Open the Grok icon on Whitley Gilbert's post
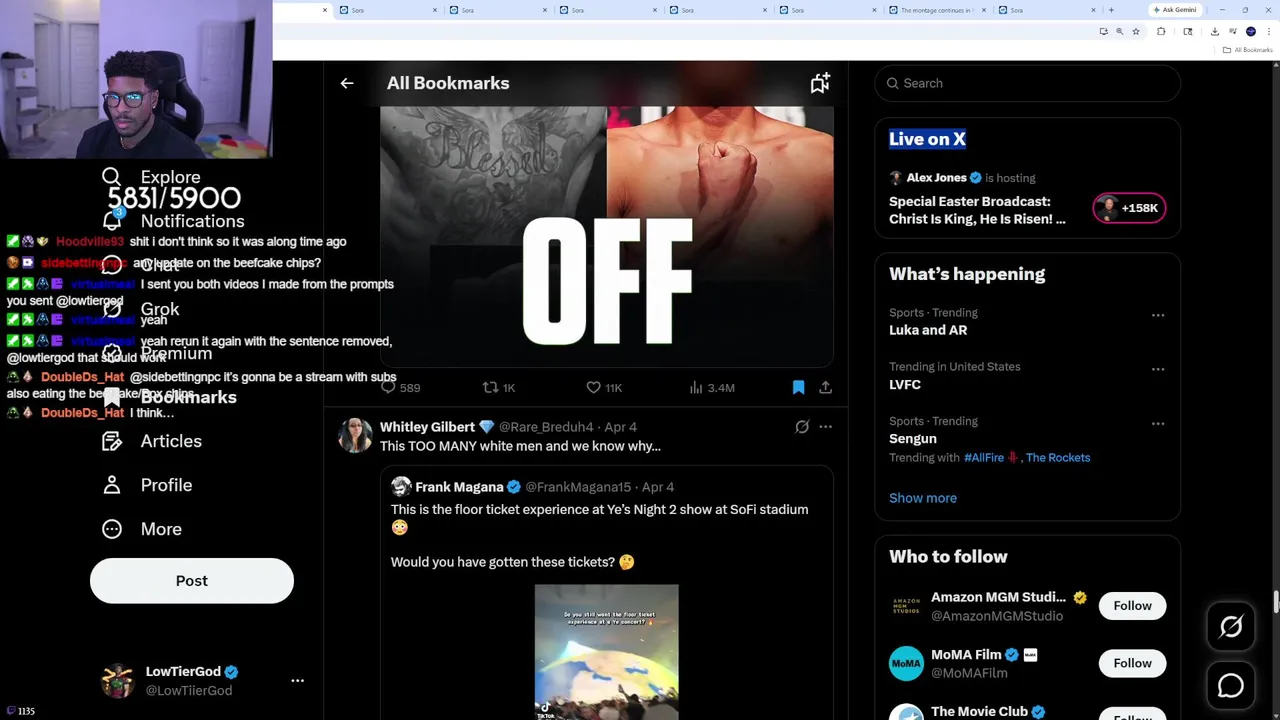Image resolution: width=1280 pixels, height=720 pixels. pos(802,427)
